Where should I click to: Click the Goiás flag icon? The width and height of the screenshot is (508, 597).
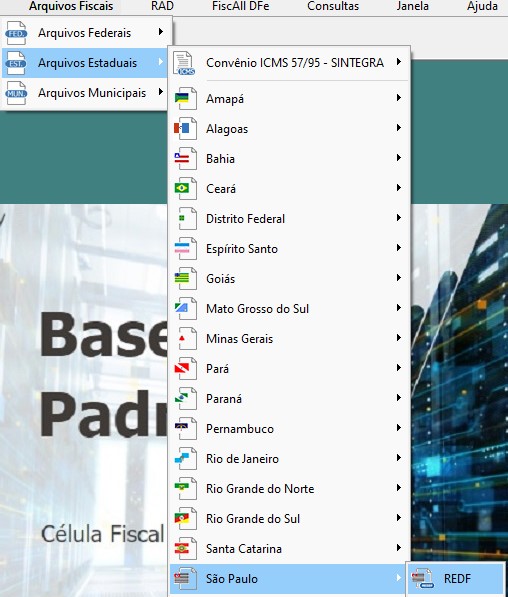click(185, 279)
